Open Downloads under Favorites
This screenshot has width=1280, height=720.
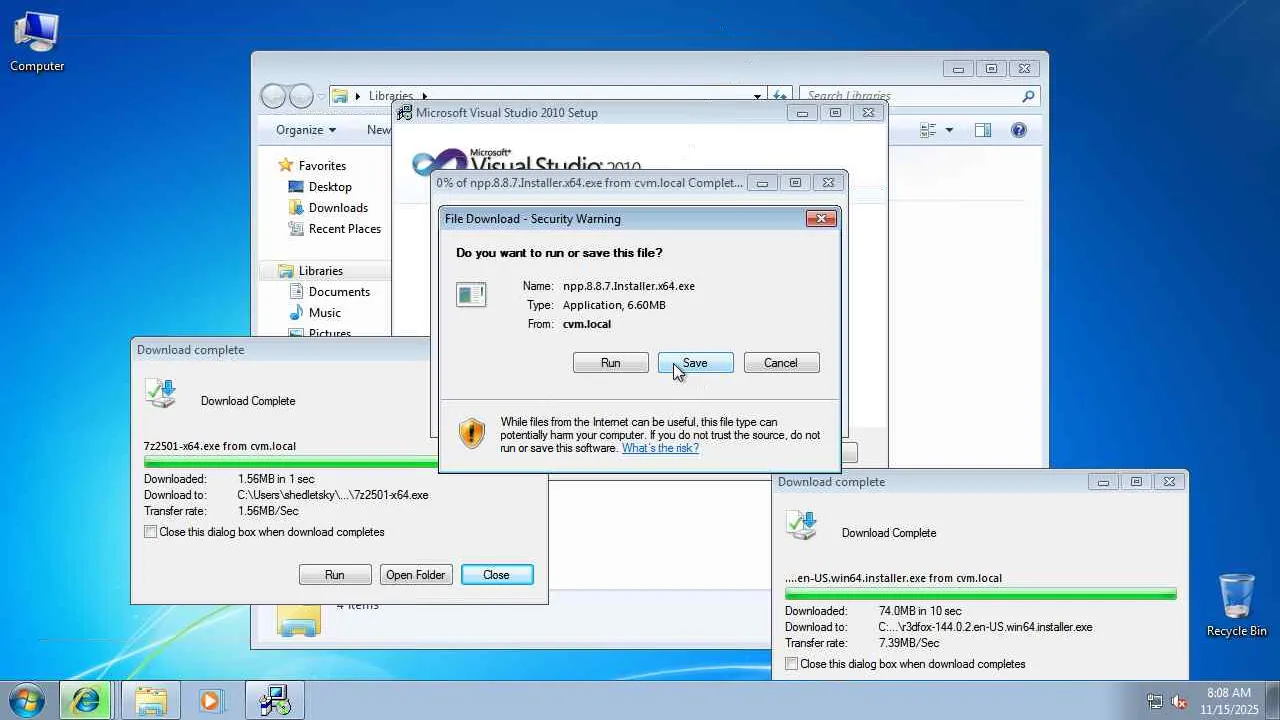point(338,208)
